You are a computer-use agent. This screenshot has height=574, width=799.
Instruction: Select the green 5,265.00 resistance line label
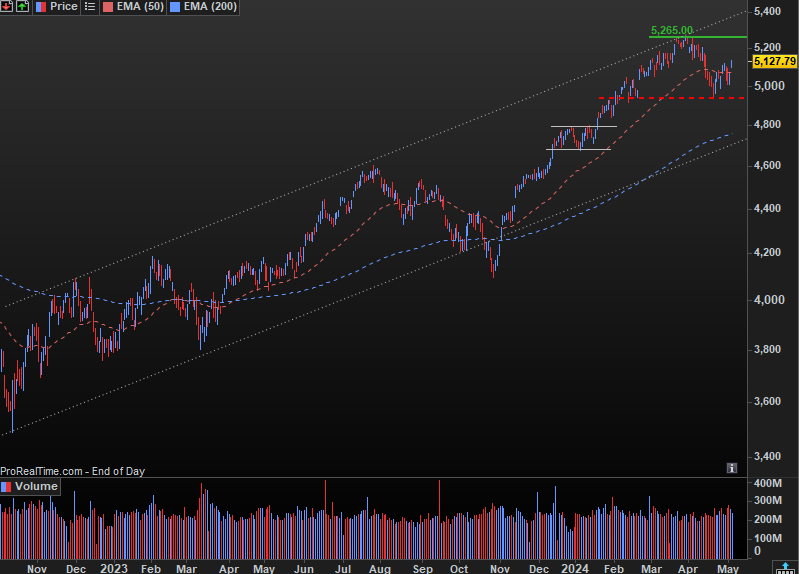672,31
